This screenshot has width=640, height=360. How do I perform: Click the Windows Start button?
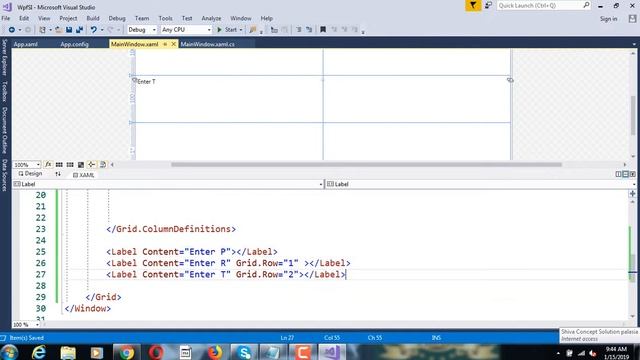(x=9, y=352)
